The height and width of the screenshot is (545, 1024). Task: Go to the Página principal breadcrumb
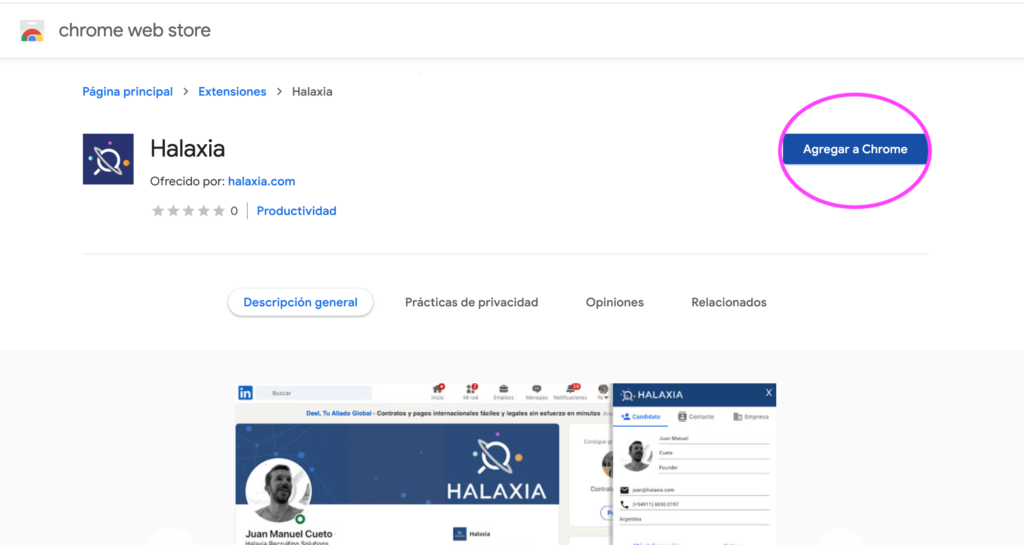pyautogui.click(x=127, y=92)
